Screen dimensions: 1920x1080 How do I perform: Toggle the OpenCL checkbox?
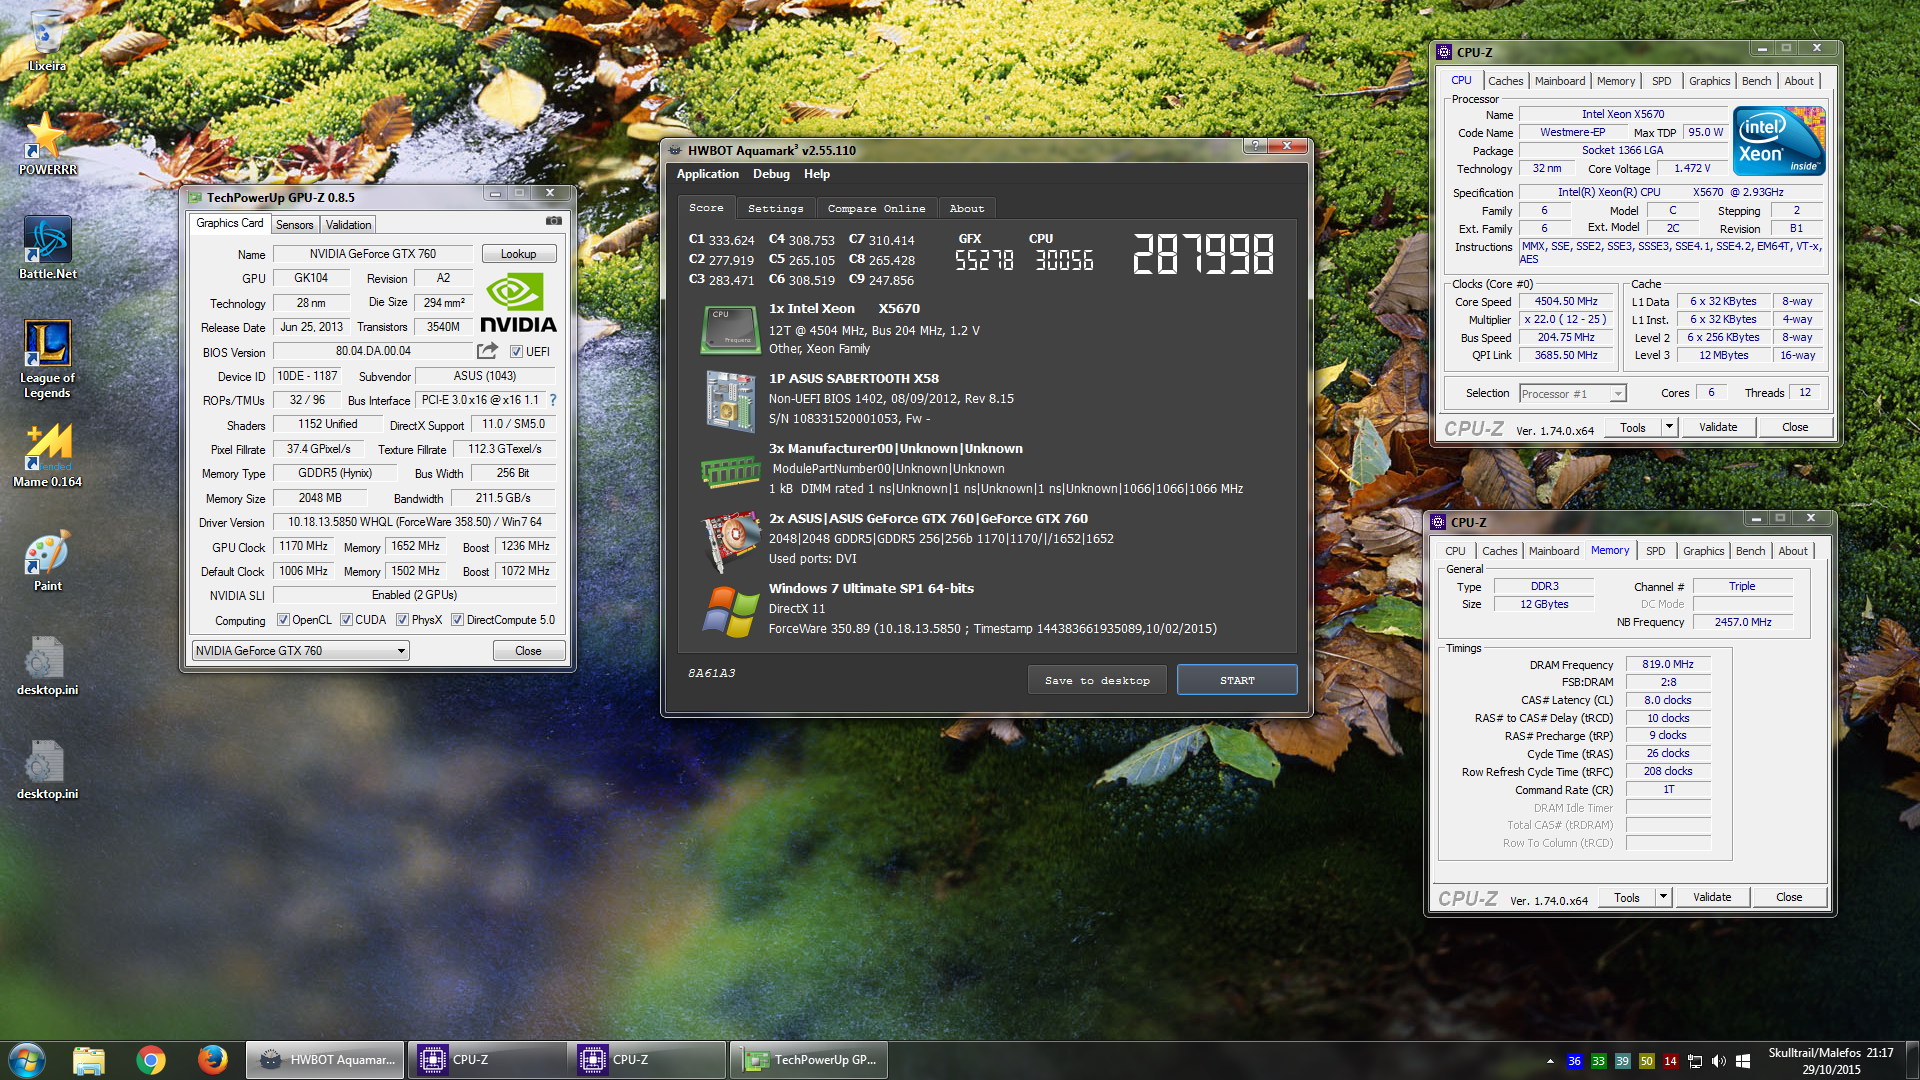click(x=283, y=620)
